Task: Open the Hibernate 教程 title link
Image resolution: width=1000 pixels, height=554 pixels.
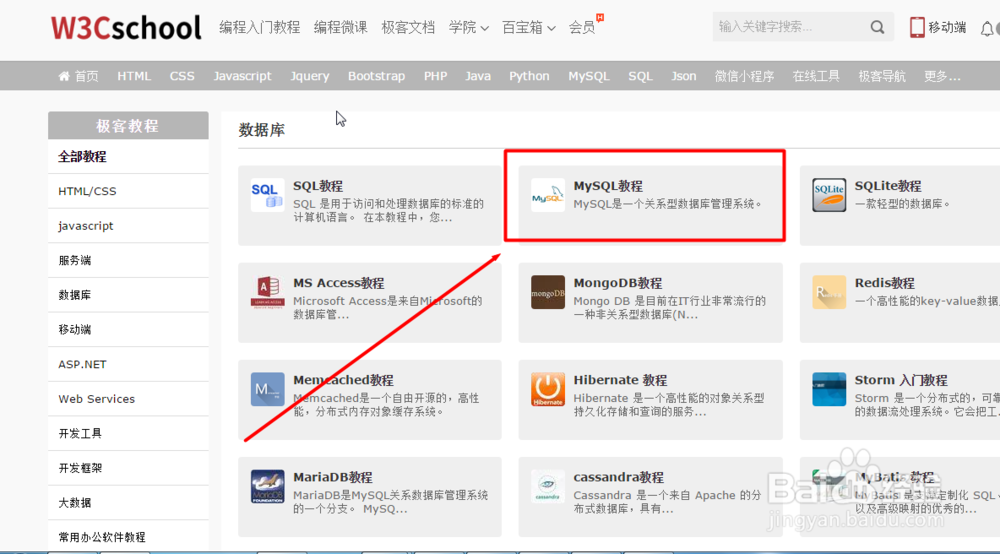Action: click(620, 380)
